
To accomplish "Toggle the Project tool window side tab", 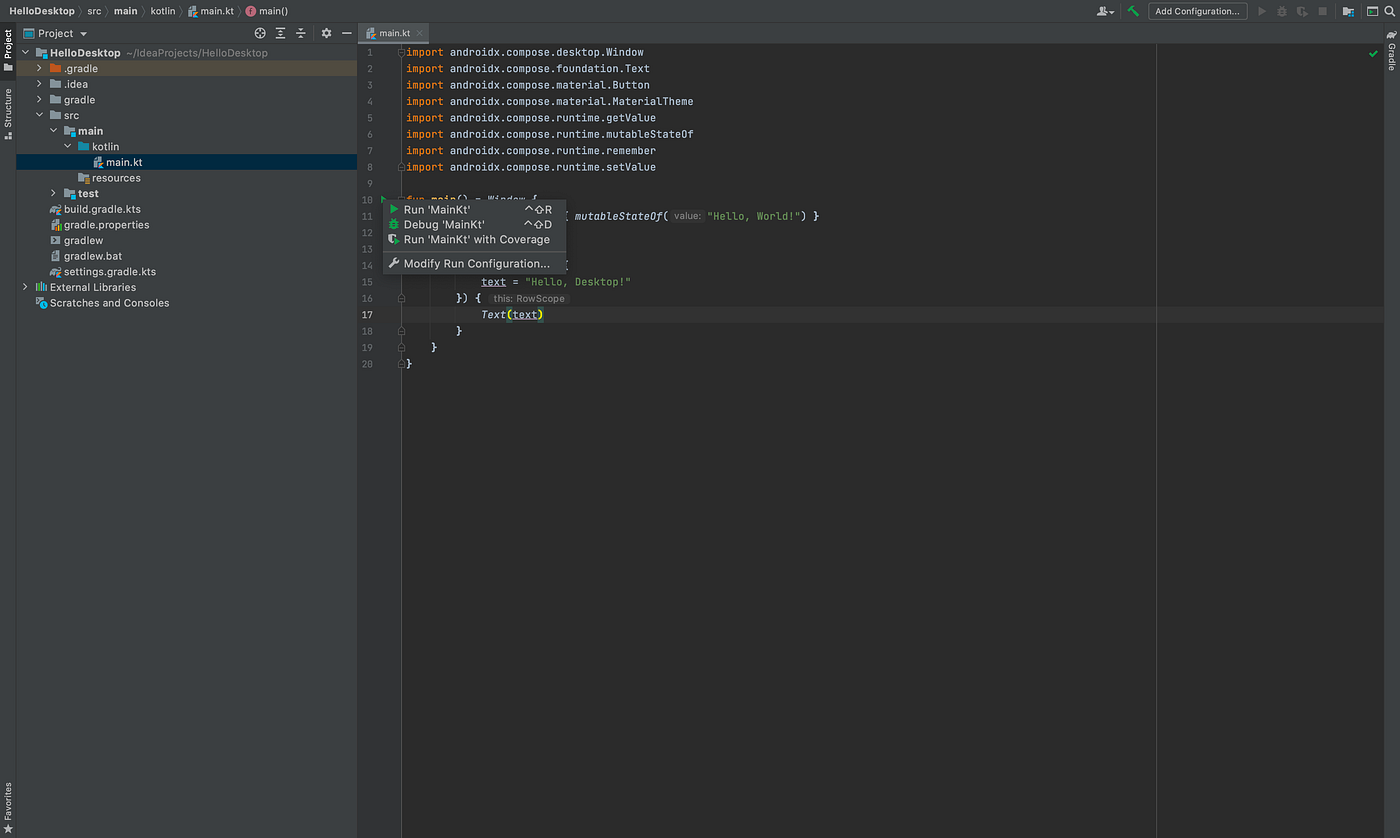I will click(x=8, y=50).
